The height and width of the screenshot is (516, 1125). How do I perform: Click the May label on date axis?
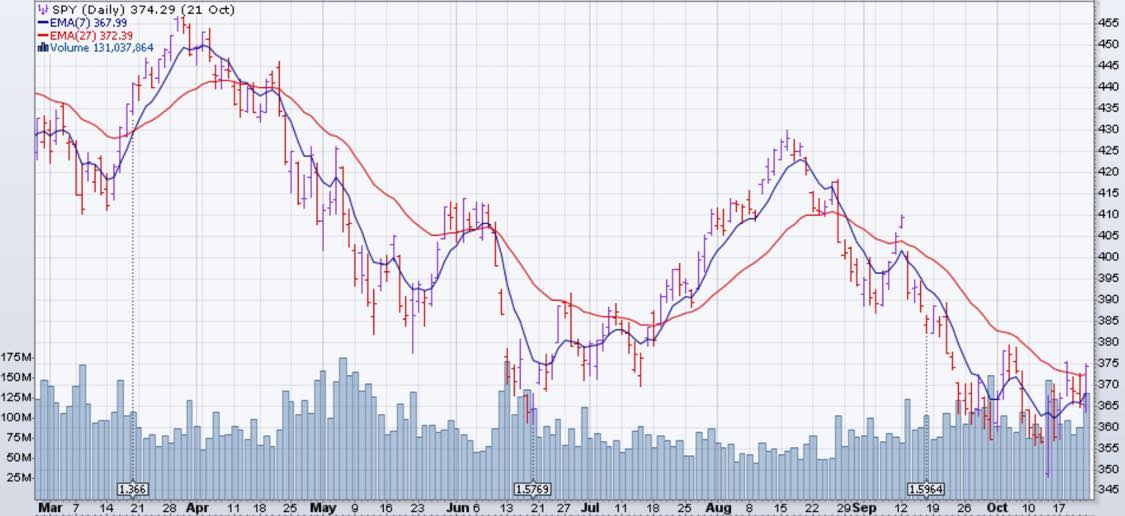(320, 508)
